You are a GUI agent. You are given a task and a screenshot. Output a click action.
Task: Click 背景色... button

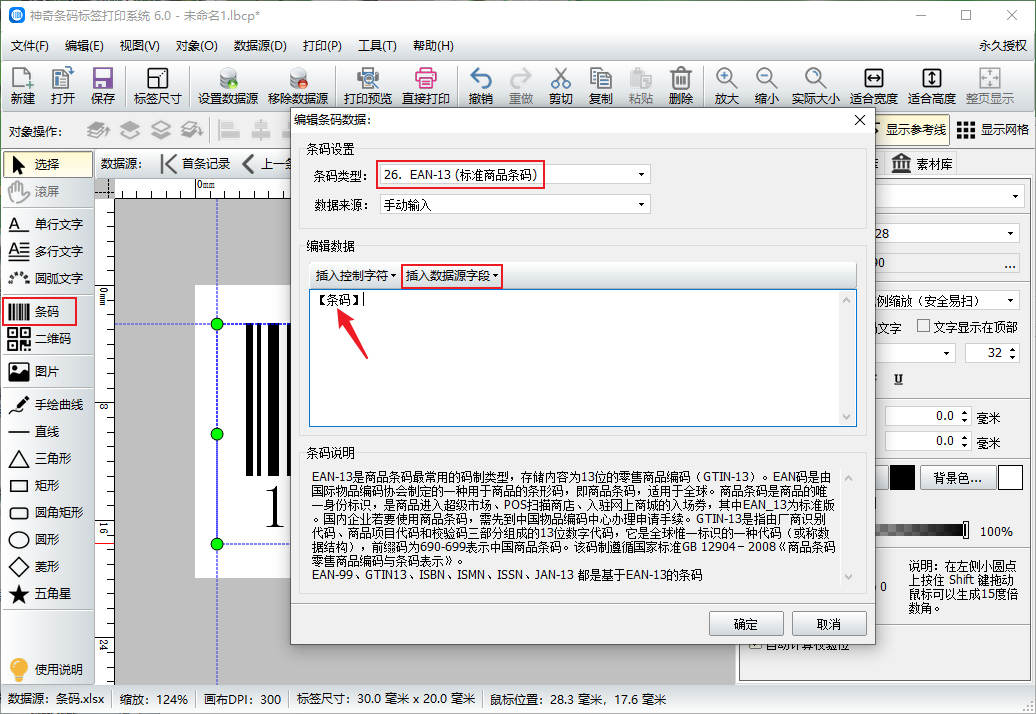[x=957, y=478]
